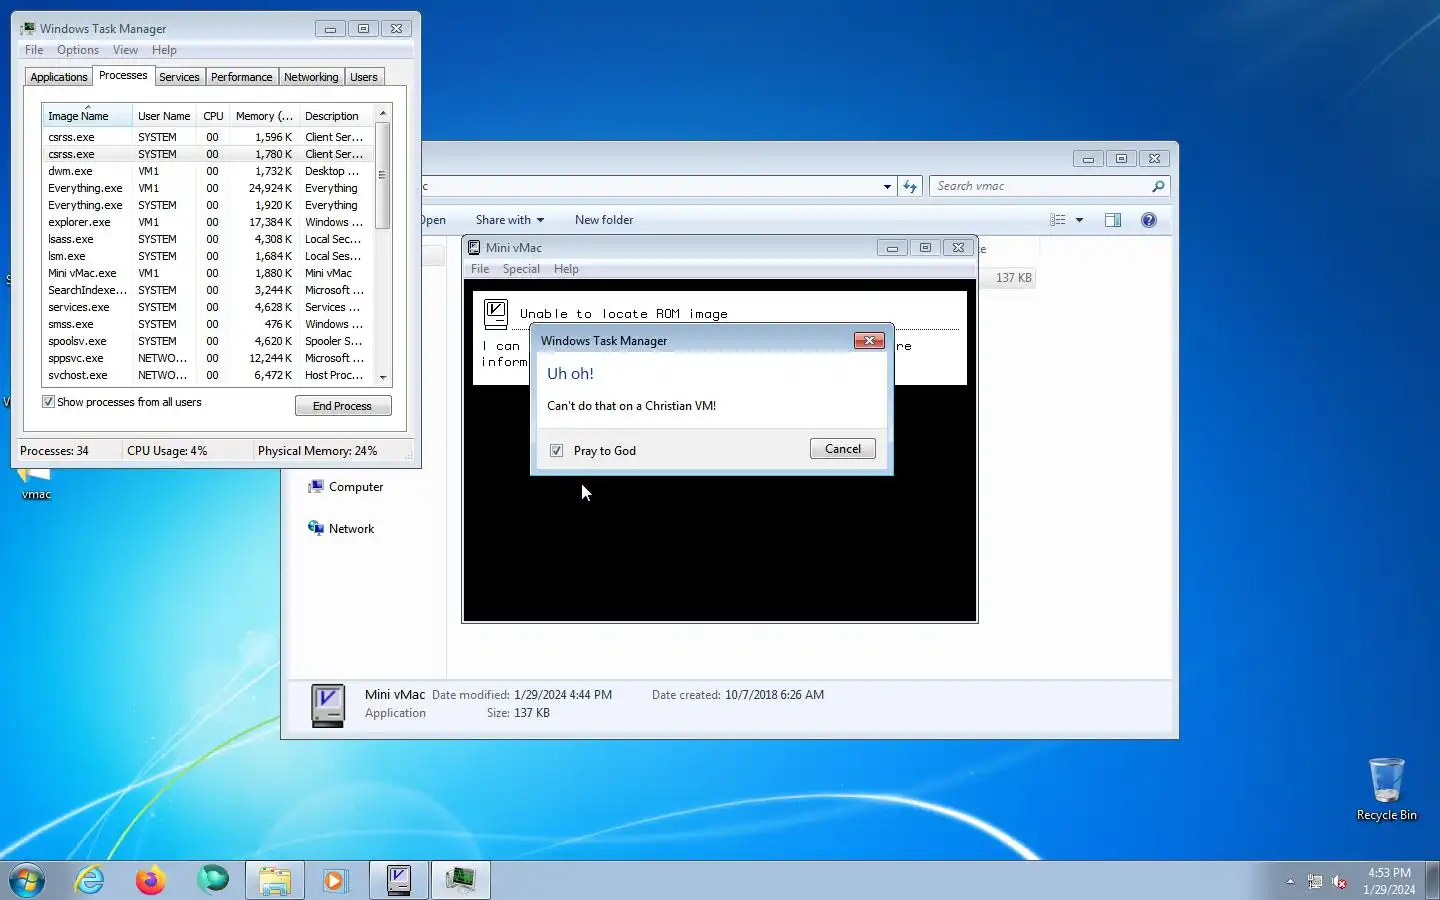Click the Explorer change view icon
Viewport: 1440px width, 900px height.
coord(1058,220)
